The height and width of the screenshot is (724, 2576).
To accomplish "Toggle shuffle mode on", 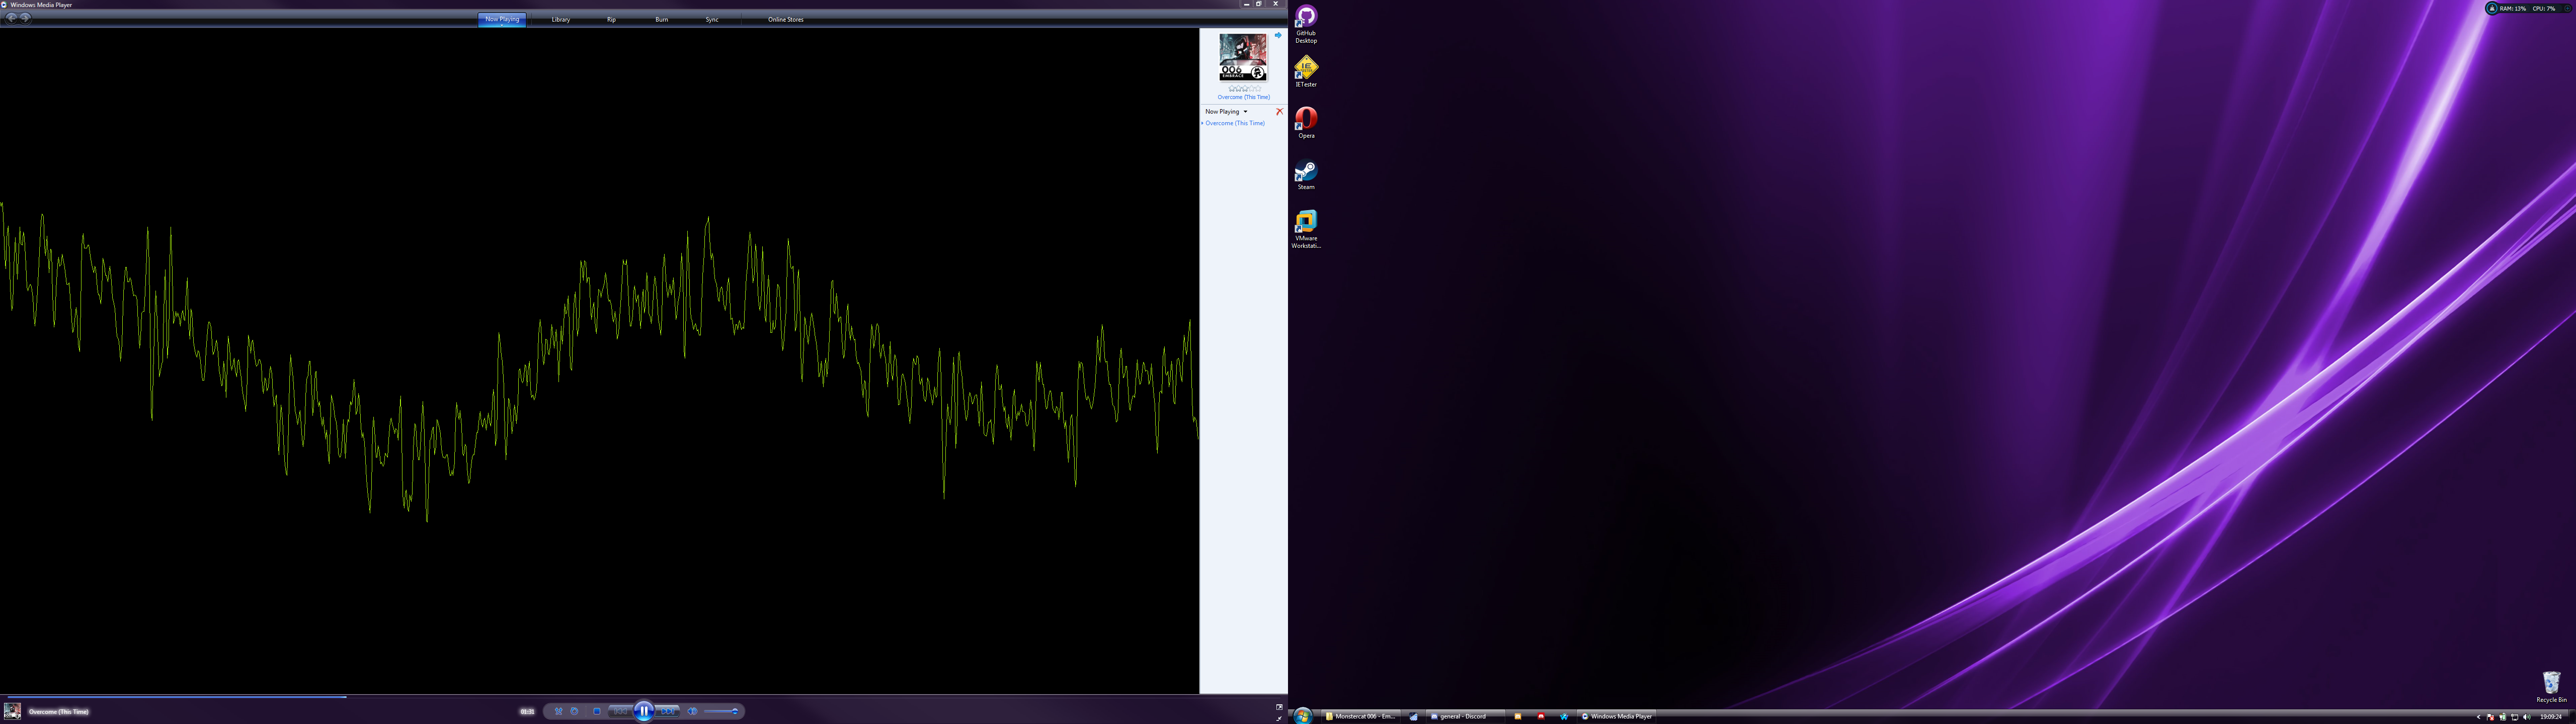I will point(559,711).
